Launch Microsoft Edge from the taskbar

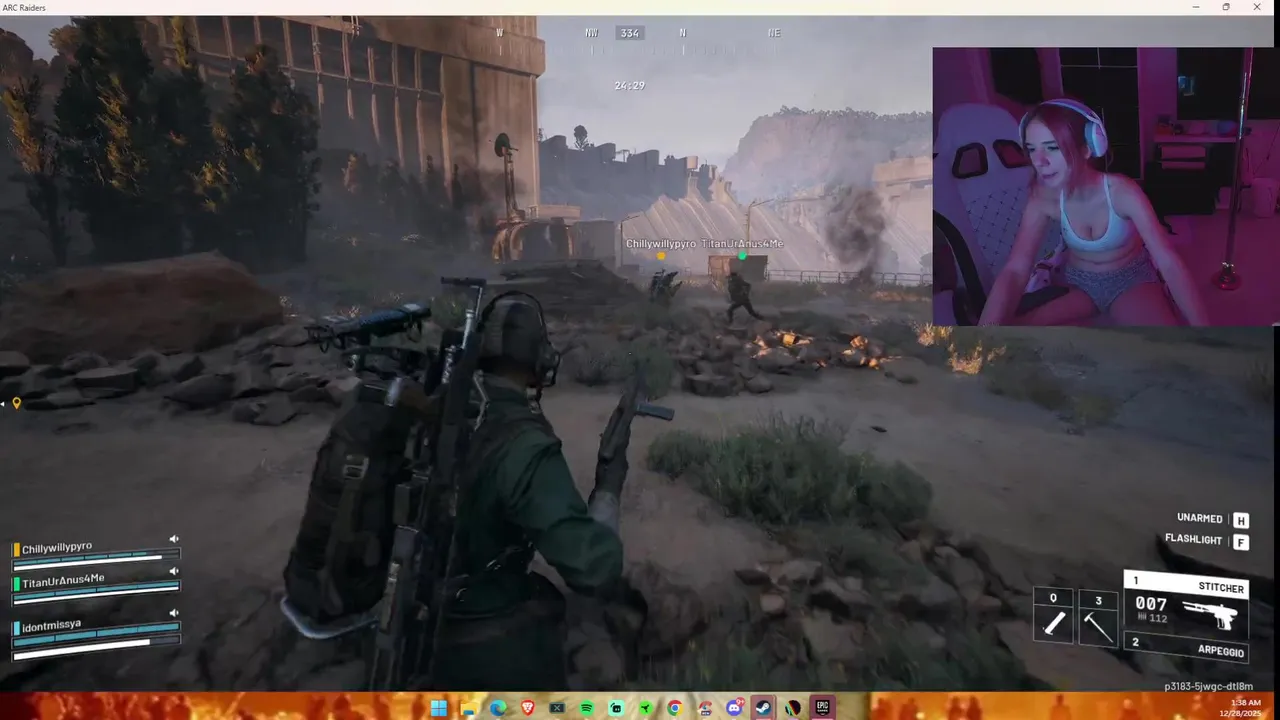click(x=498, y=708)
